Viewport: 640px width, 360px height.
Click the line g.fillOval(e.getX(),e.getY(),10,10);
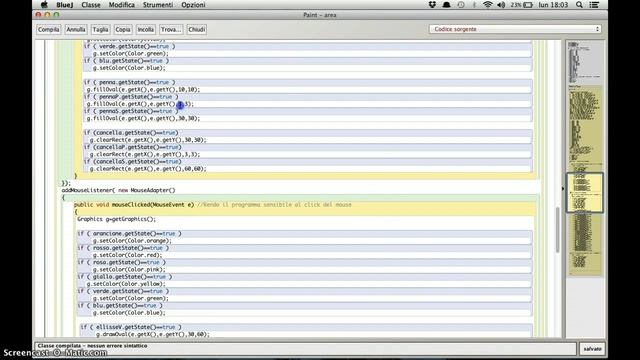coord(143,89)
